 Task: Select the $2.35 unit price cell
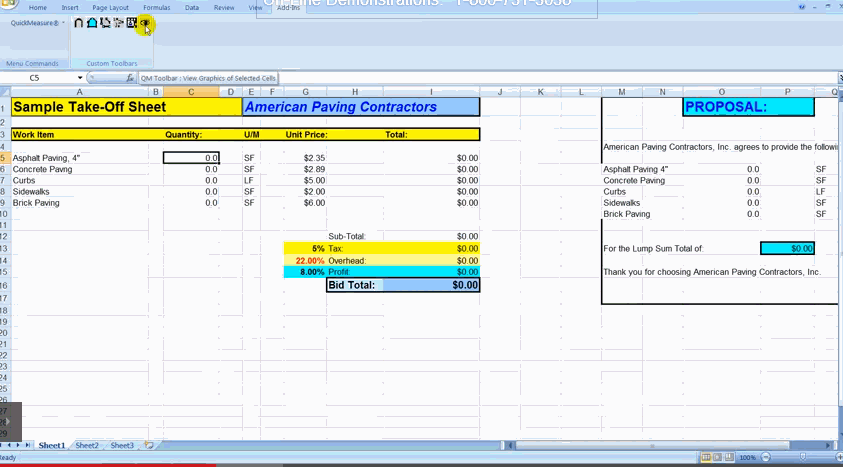tap(305, 157)
